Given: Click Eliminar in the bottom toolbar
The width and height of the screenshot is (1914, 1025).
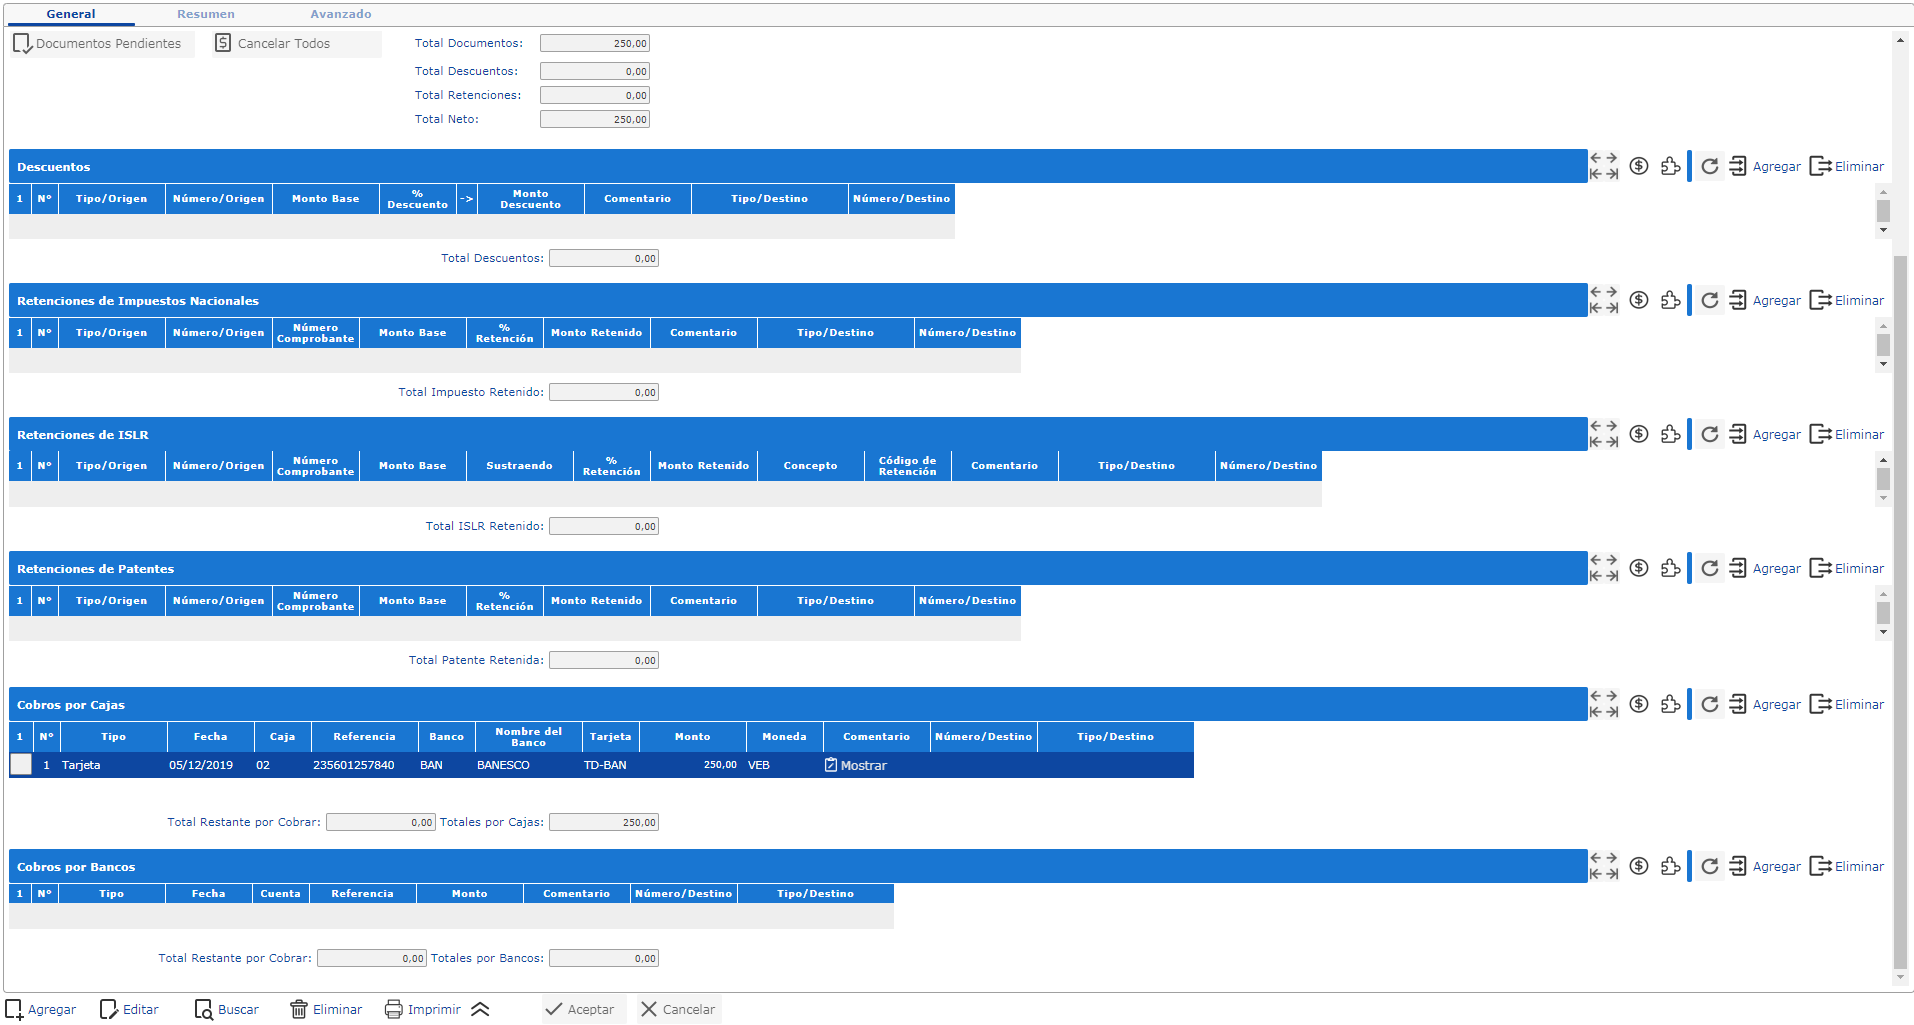Looking at the screenshot, I should pos(326,1009).
